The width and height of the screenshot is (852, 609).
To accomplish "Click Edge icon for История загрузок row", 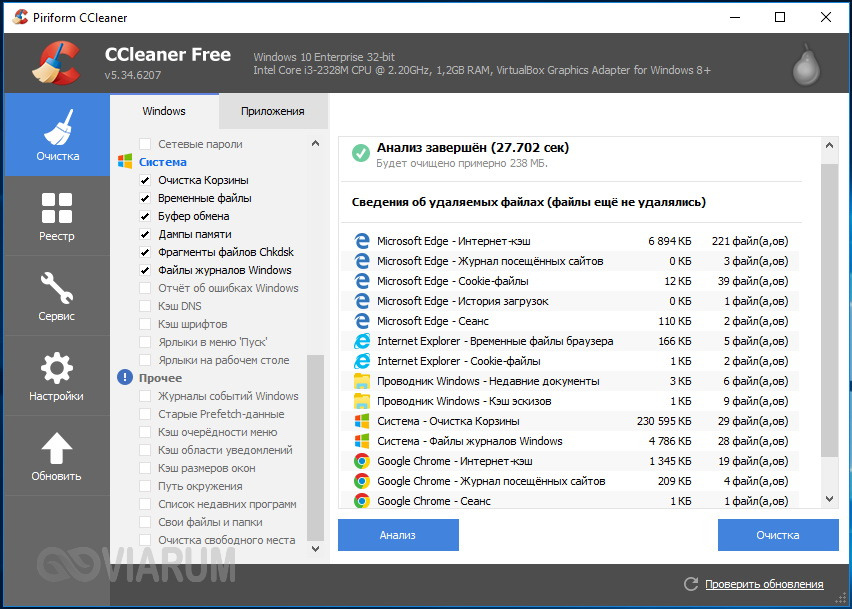I will pyautogui.click(x=361, y=301).
